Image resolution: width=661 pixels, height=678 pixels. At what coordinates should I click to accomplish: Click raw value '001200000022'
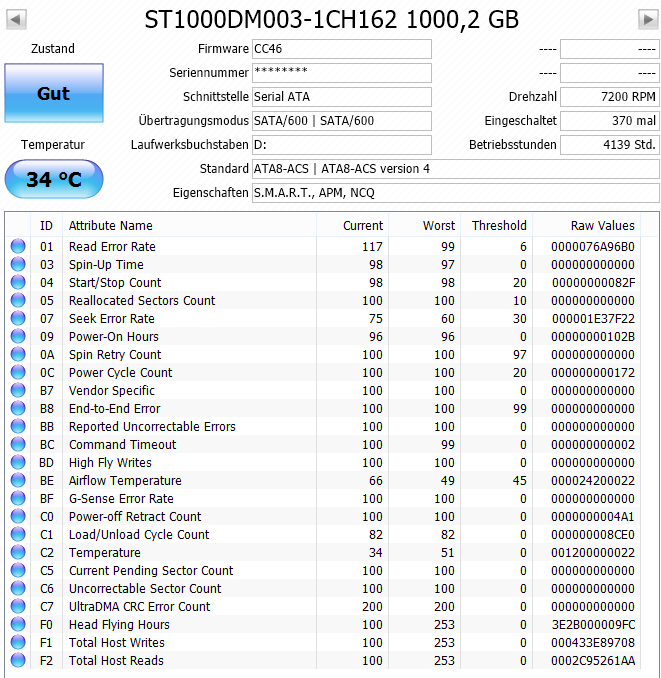593,553
